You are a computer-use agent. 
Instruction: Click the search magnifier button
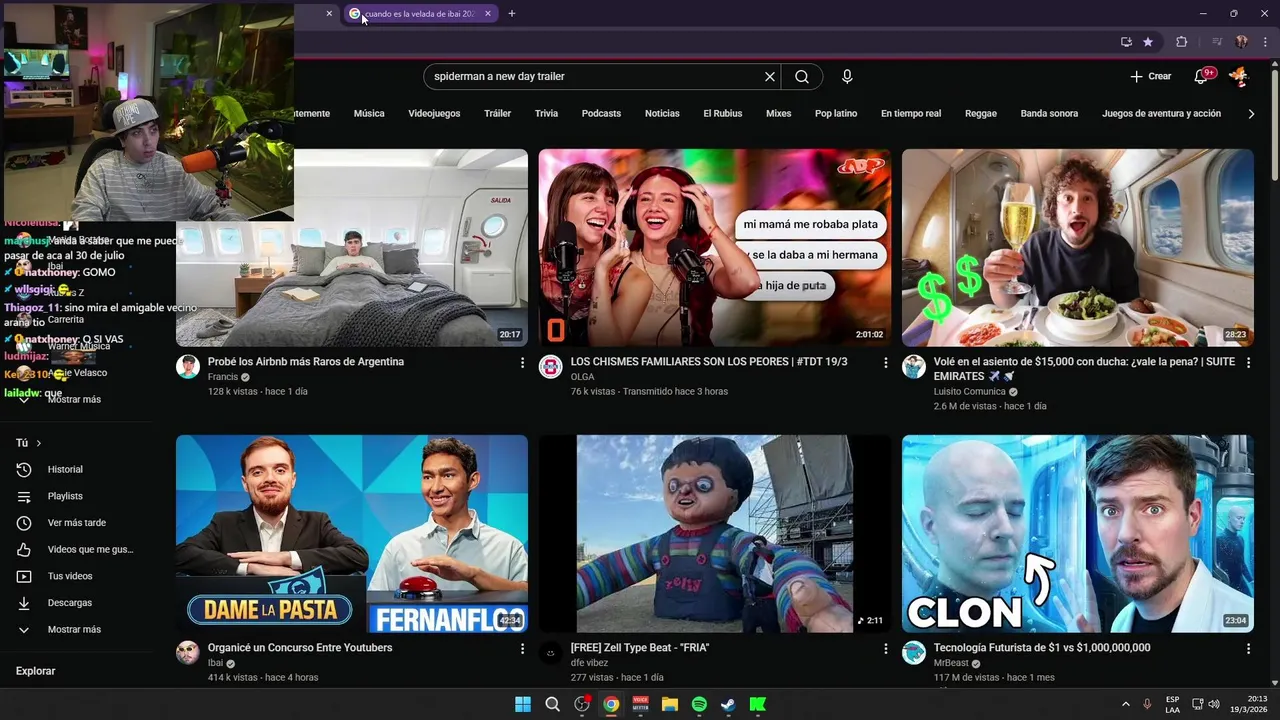coord(802,77)
